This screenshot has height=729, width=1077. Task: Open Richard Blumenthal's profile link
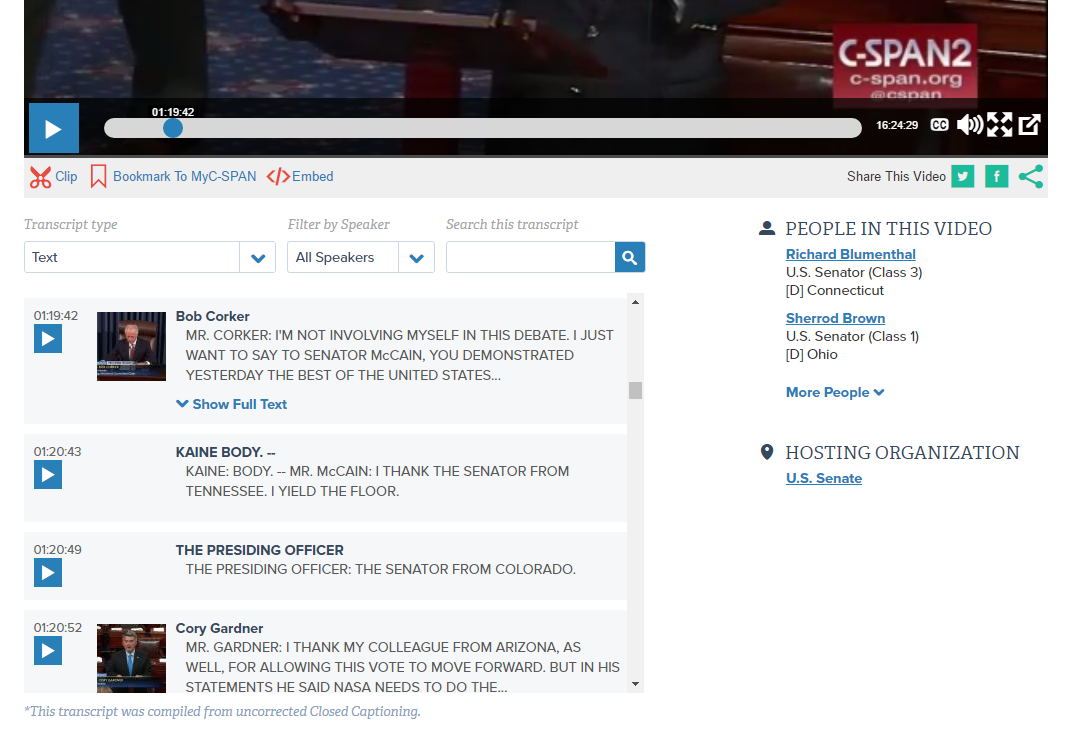[x=850, y=254]
